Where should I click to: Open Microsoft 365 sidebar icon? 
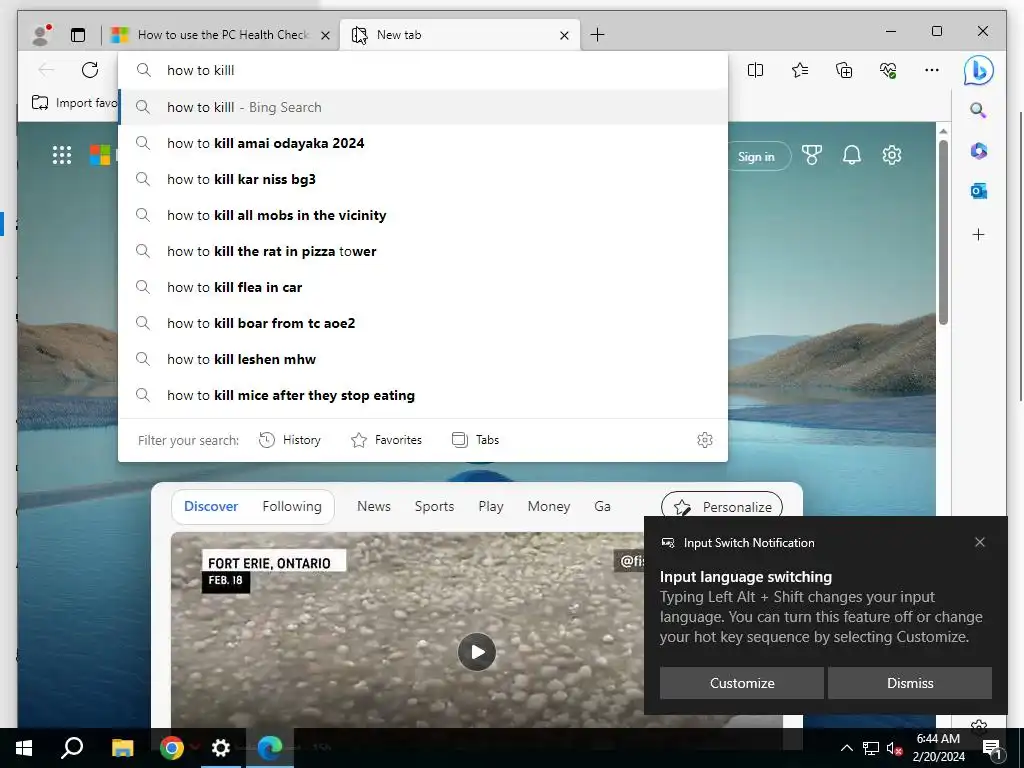click(x=978, y=151)
